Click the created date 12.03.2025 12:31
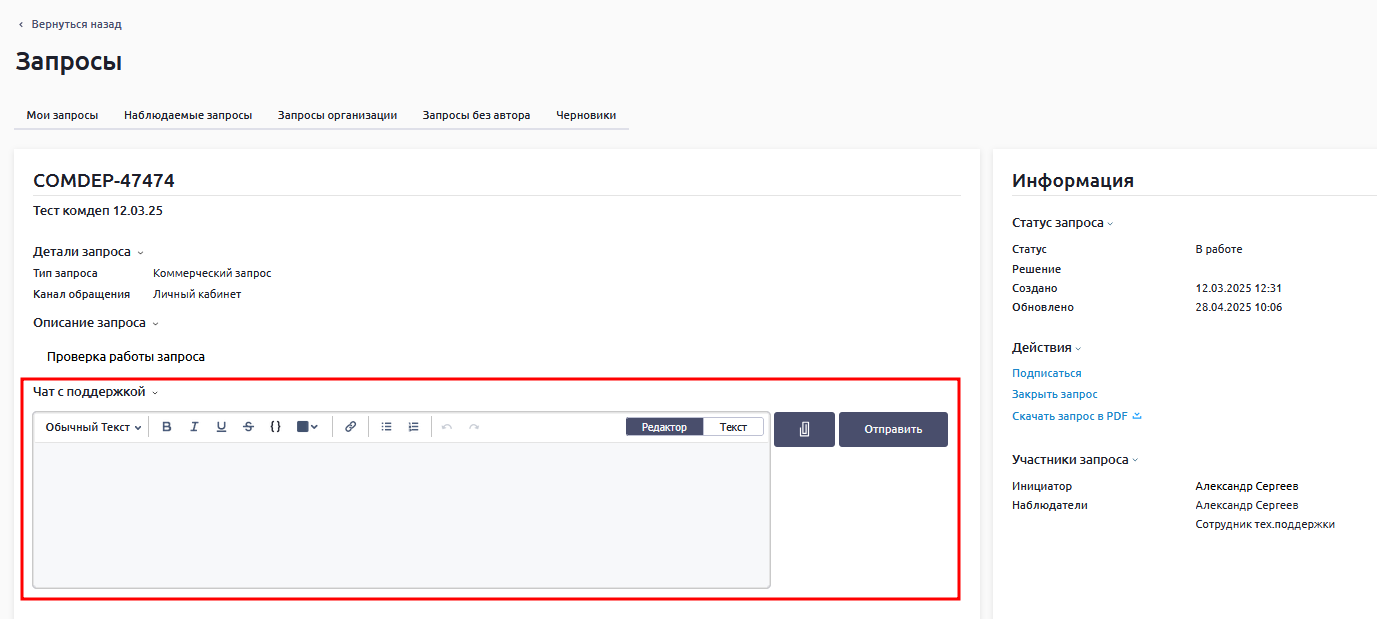 [1238, 288]
